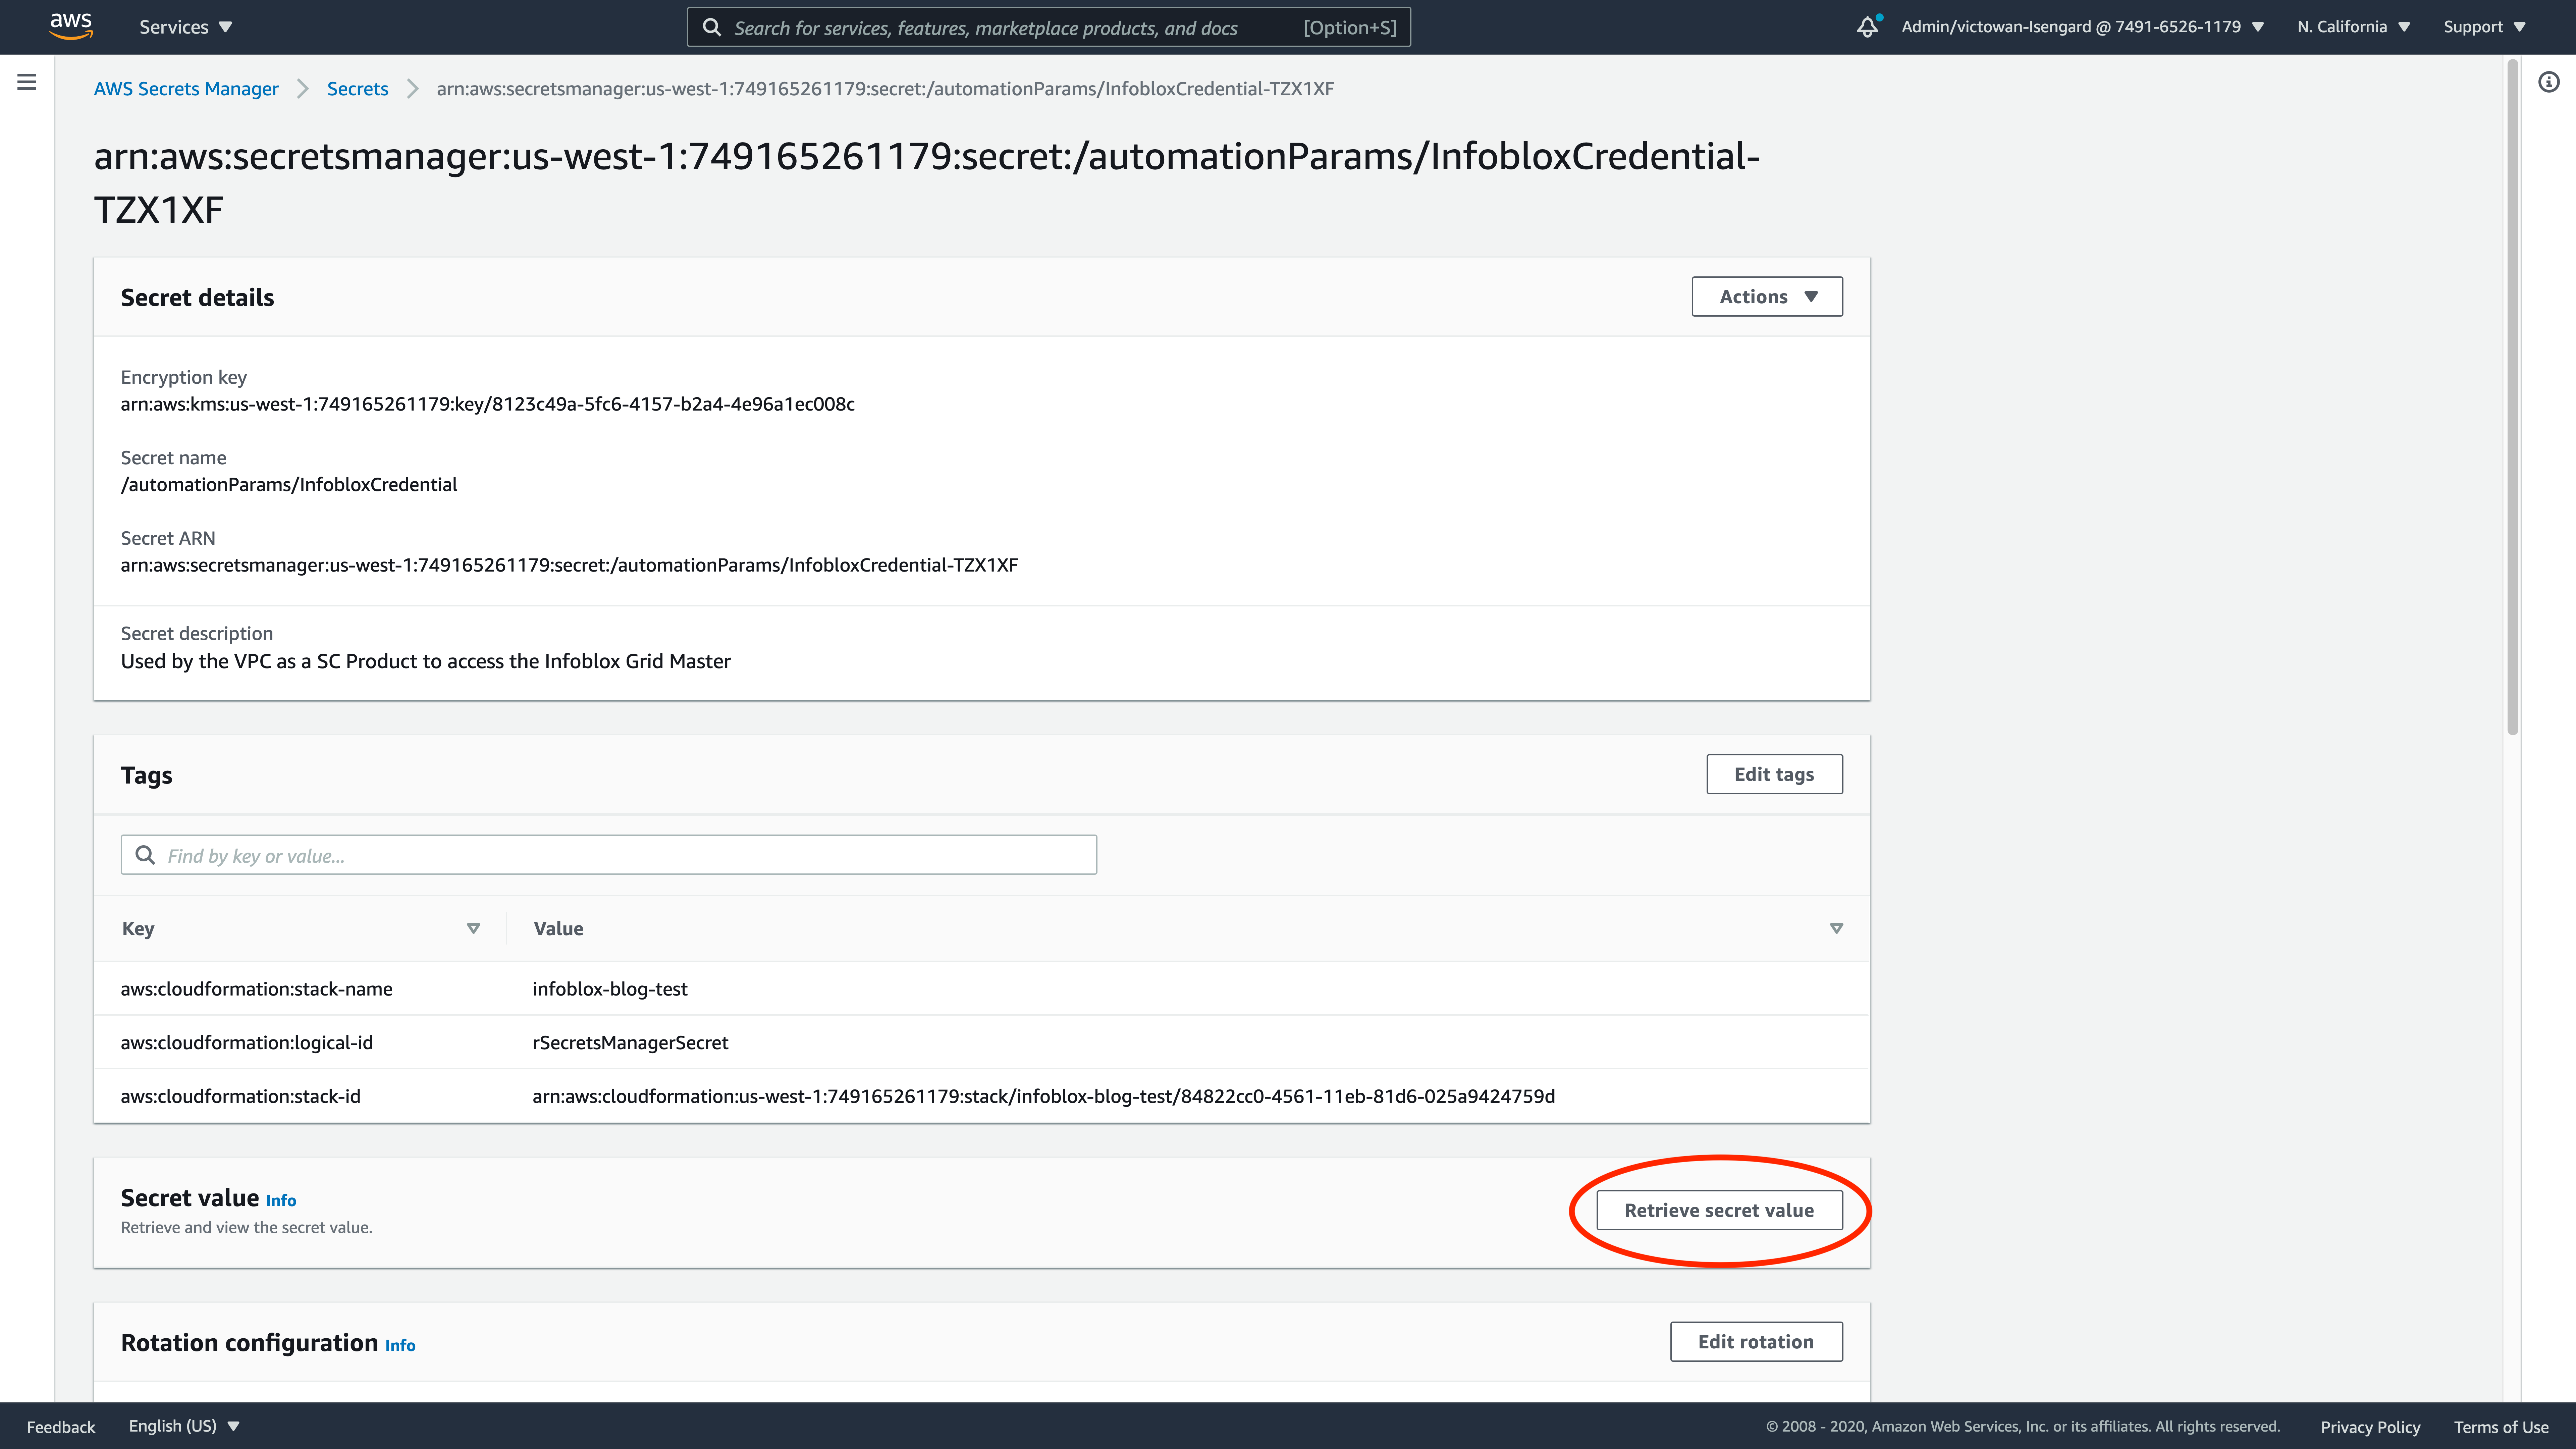
Task: Select the aws:cloudformation:logical-id key cell
Action: pos(247,1043)
